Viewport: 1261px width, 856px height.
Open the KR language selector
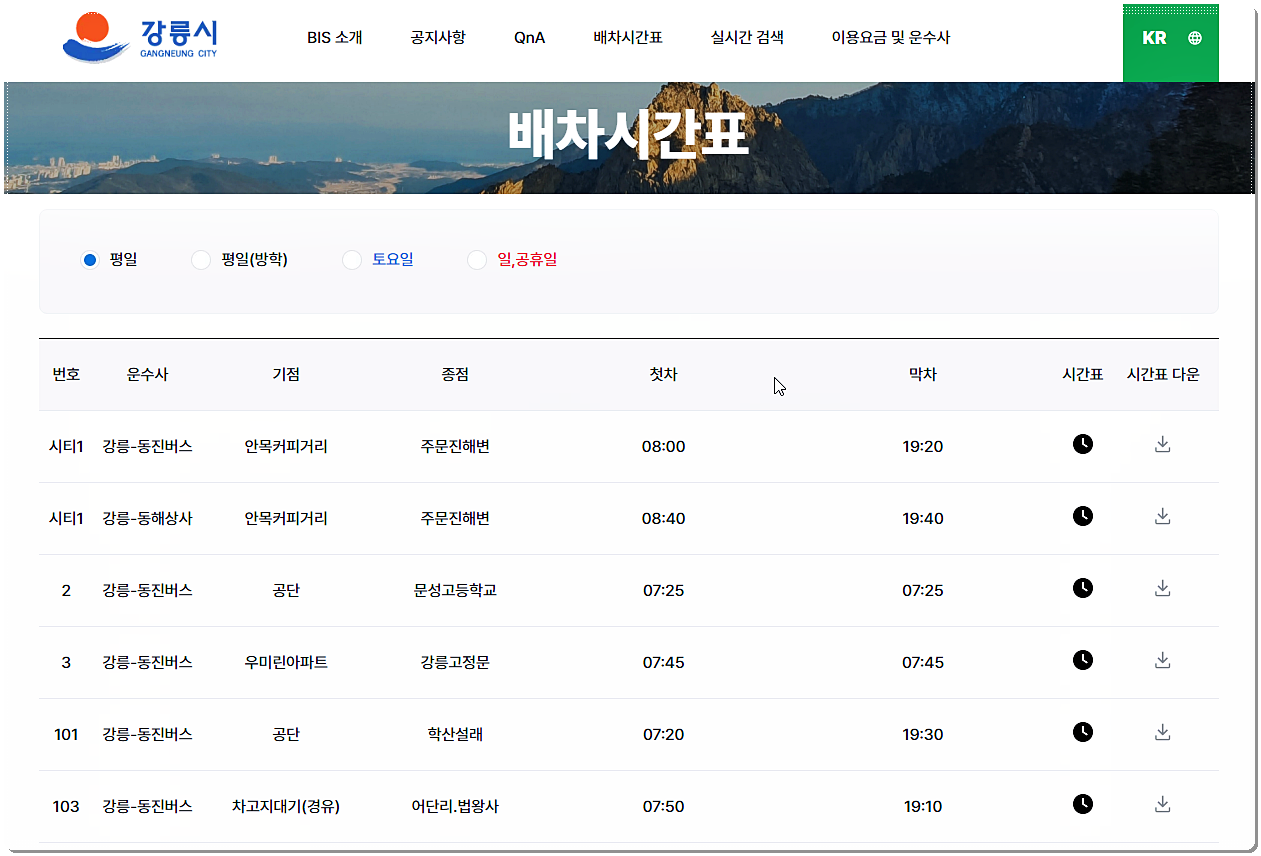1156,38
